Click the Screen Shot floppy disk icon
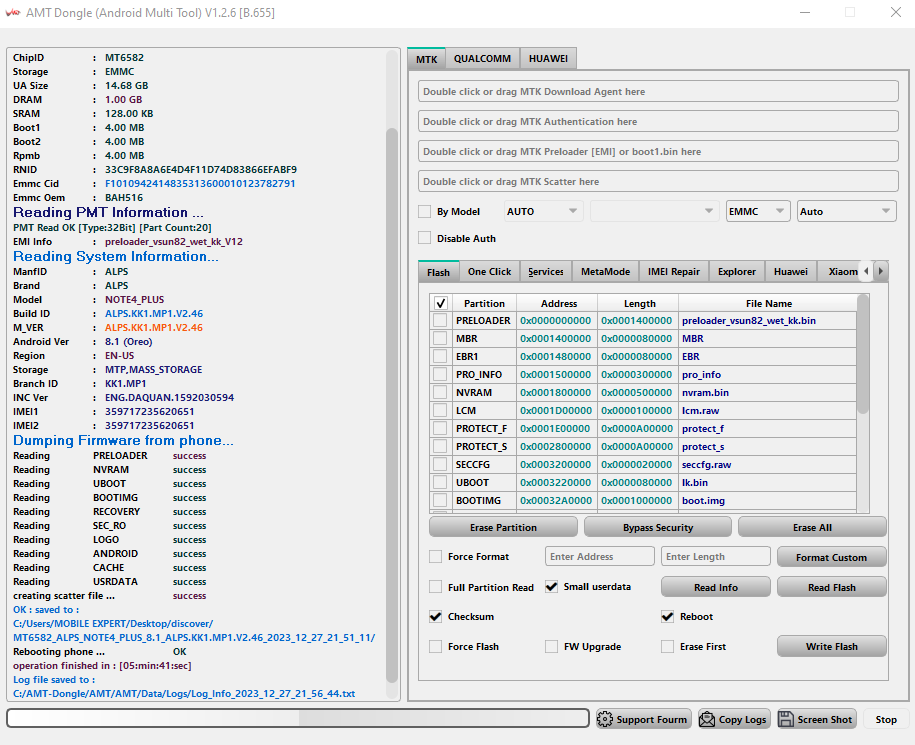 [786, 719]
